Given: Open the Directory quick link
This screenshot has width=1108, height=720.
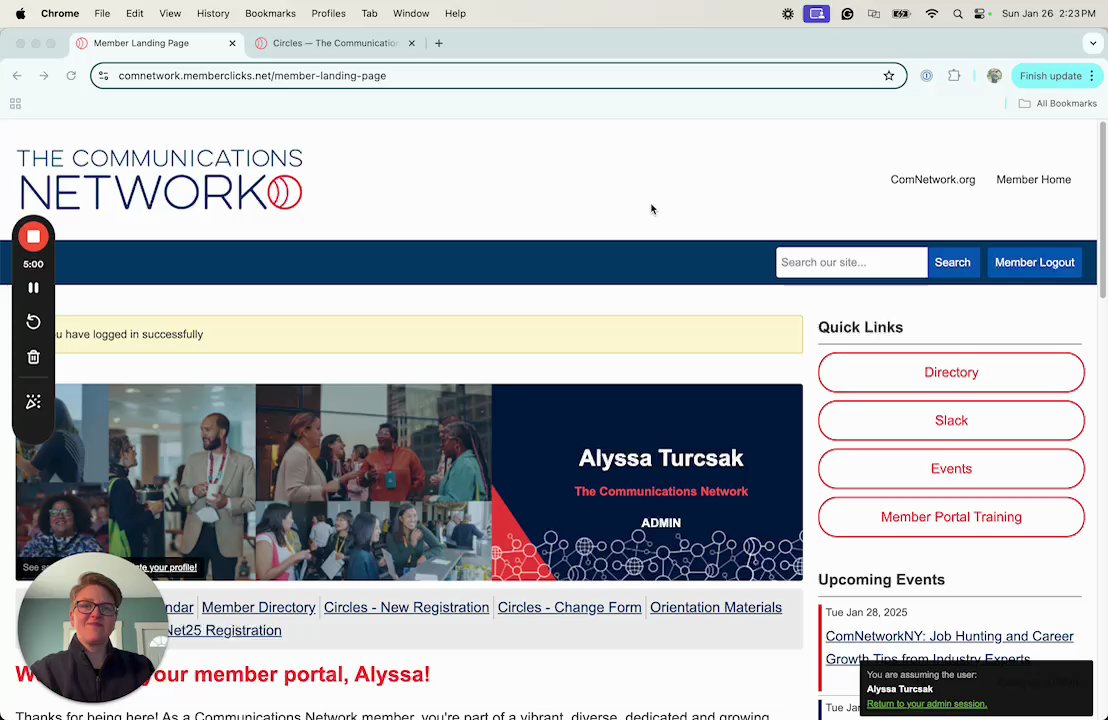Looking at the screenshot, I should (x=951, y=372).
